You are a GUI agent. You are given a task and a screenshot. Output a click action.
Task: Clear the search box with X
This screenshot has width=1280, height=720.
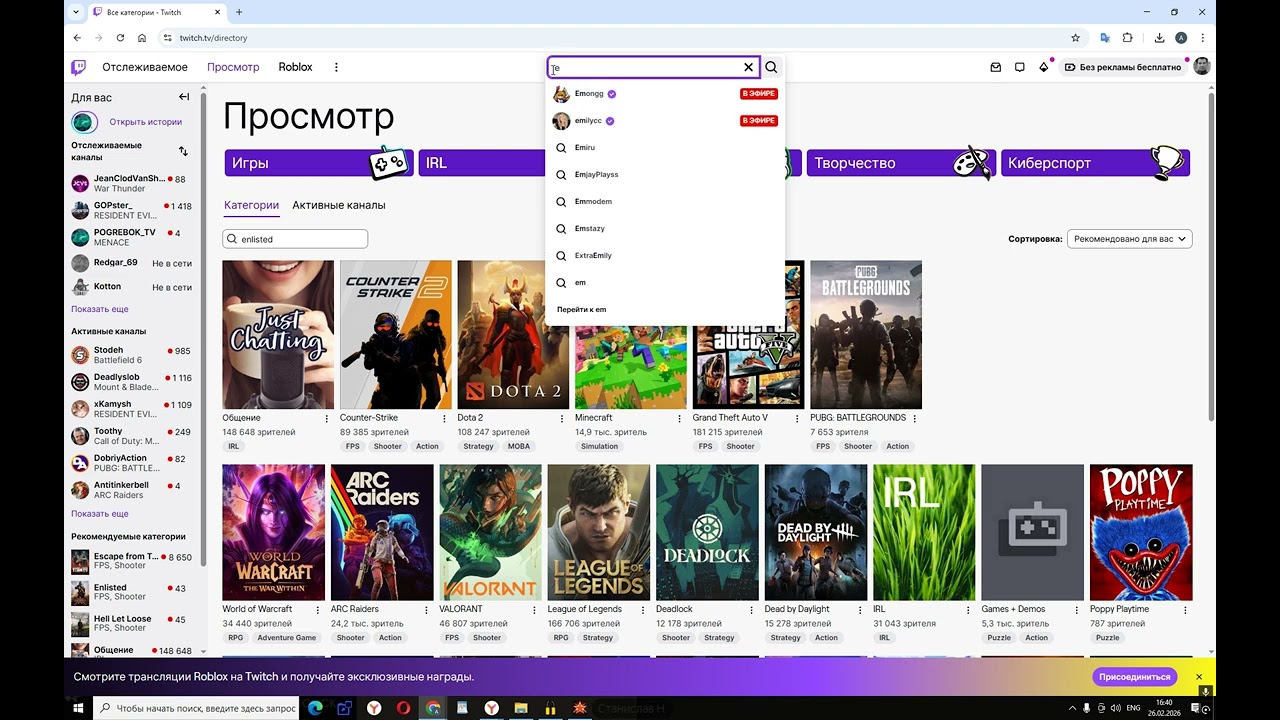[748, 67]
